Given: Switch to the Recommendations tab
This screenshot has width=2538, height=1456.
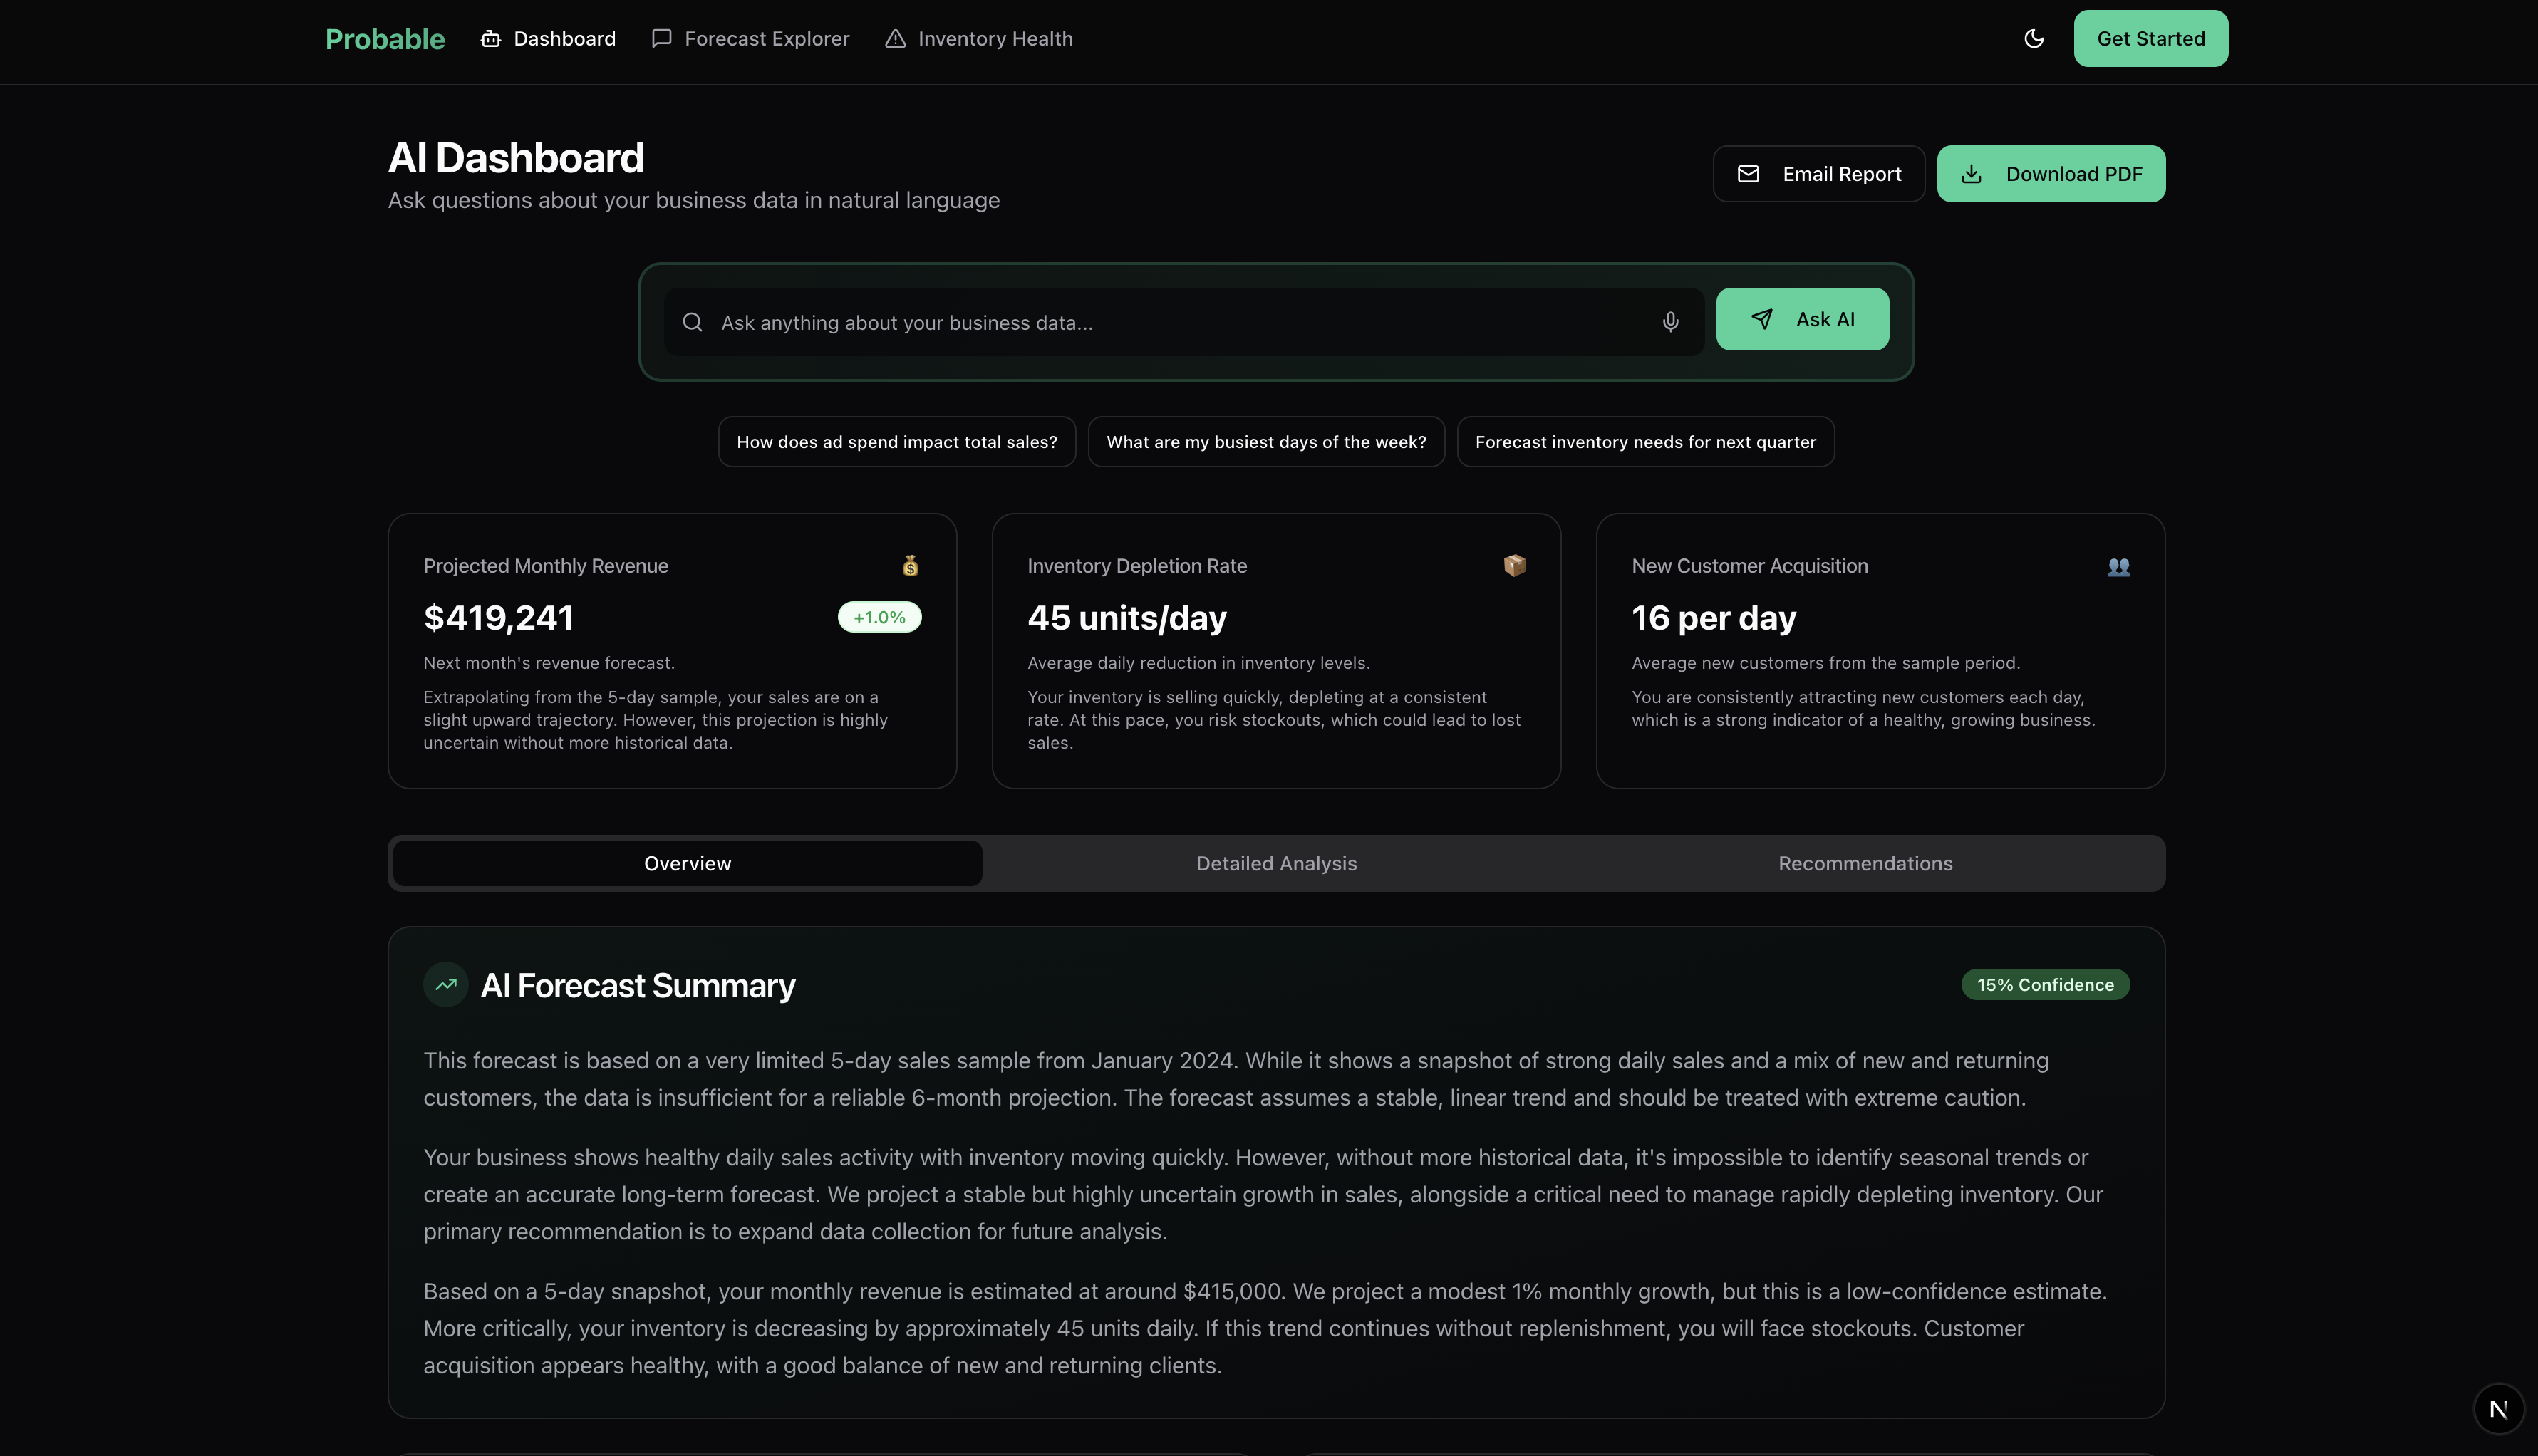Looking at the screenshot, I should tap(1865, 863).
